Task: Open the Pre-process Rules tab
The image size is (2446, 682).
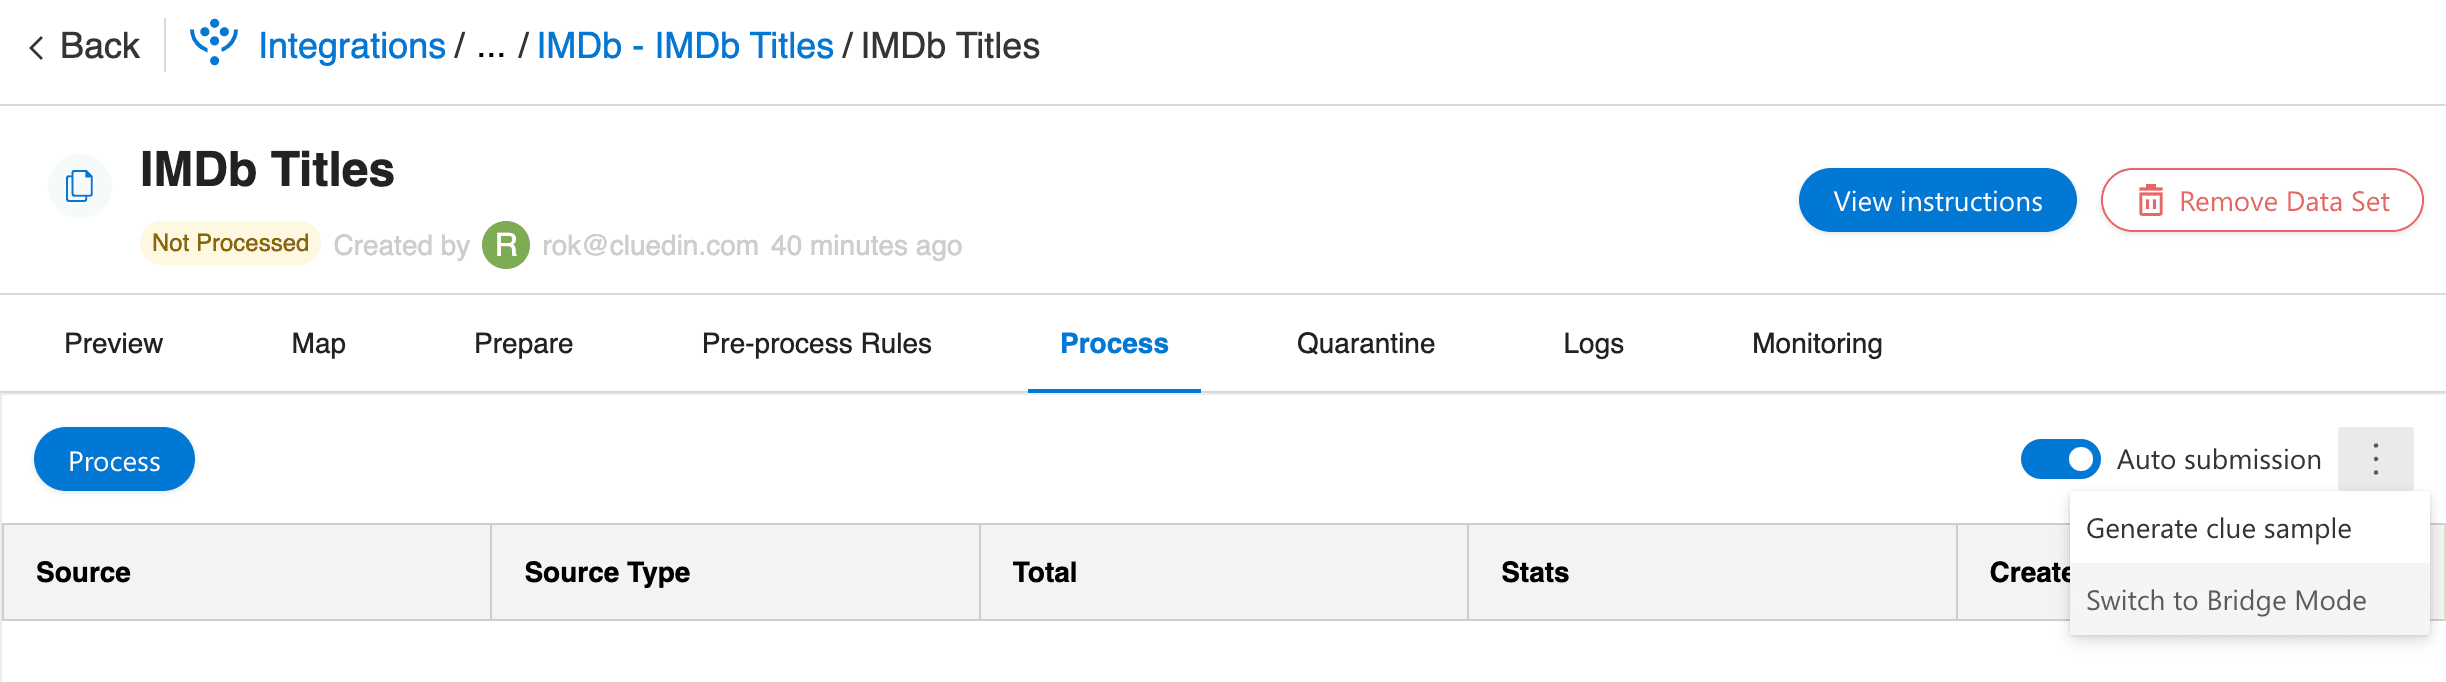Action: coord(816,343)
